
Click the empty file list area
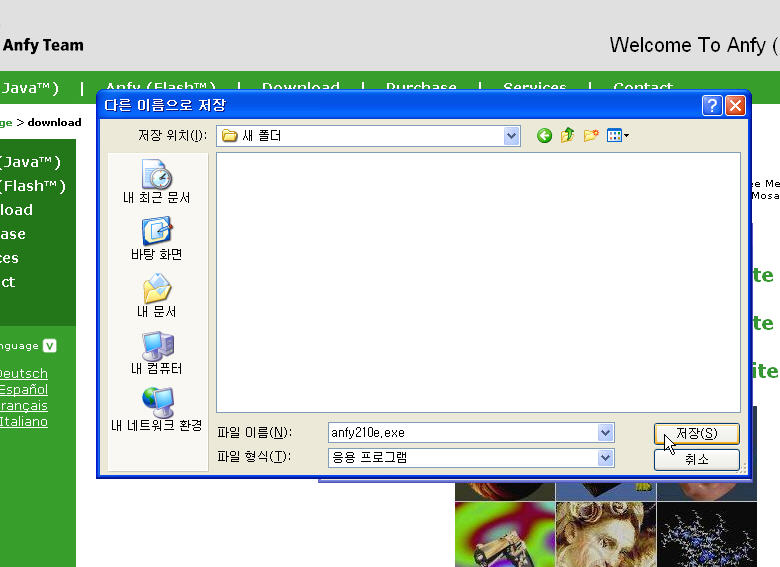[x=478, y=283]
